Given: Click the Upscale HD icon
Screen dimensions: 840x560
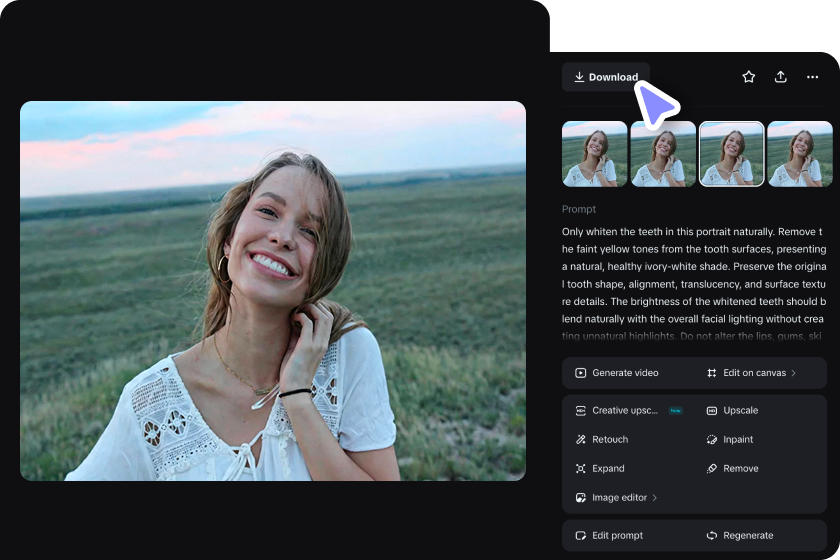Looking at the screenshot, I should (x=711, y=410).
